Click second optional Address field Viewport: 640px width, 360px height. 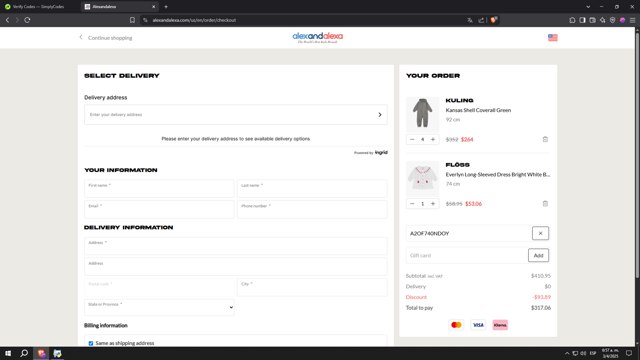tap(236, 266)
